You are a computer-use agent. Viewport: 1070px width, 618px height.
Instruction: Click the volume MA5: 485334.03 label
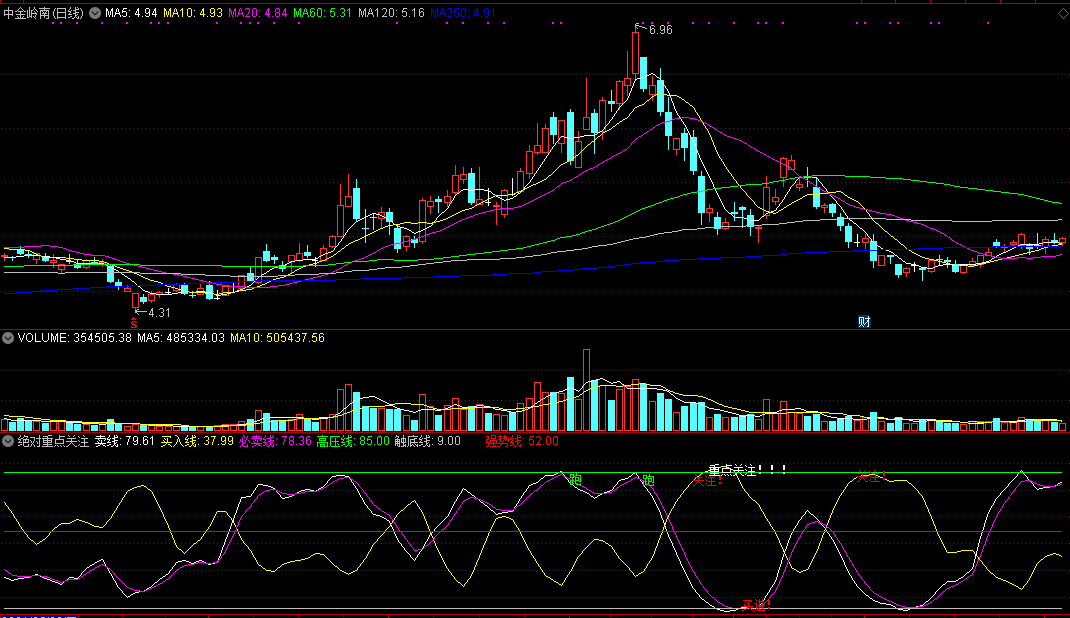point(181,338)
